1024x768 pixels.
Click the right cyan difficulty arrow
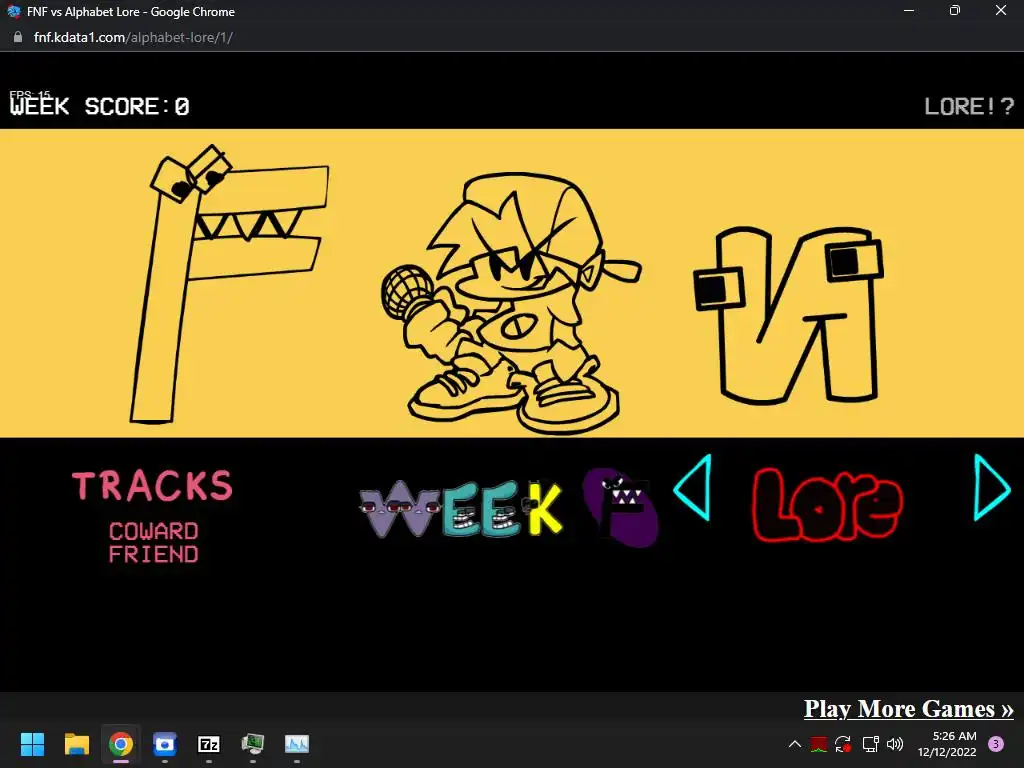point(992,487)
